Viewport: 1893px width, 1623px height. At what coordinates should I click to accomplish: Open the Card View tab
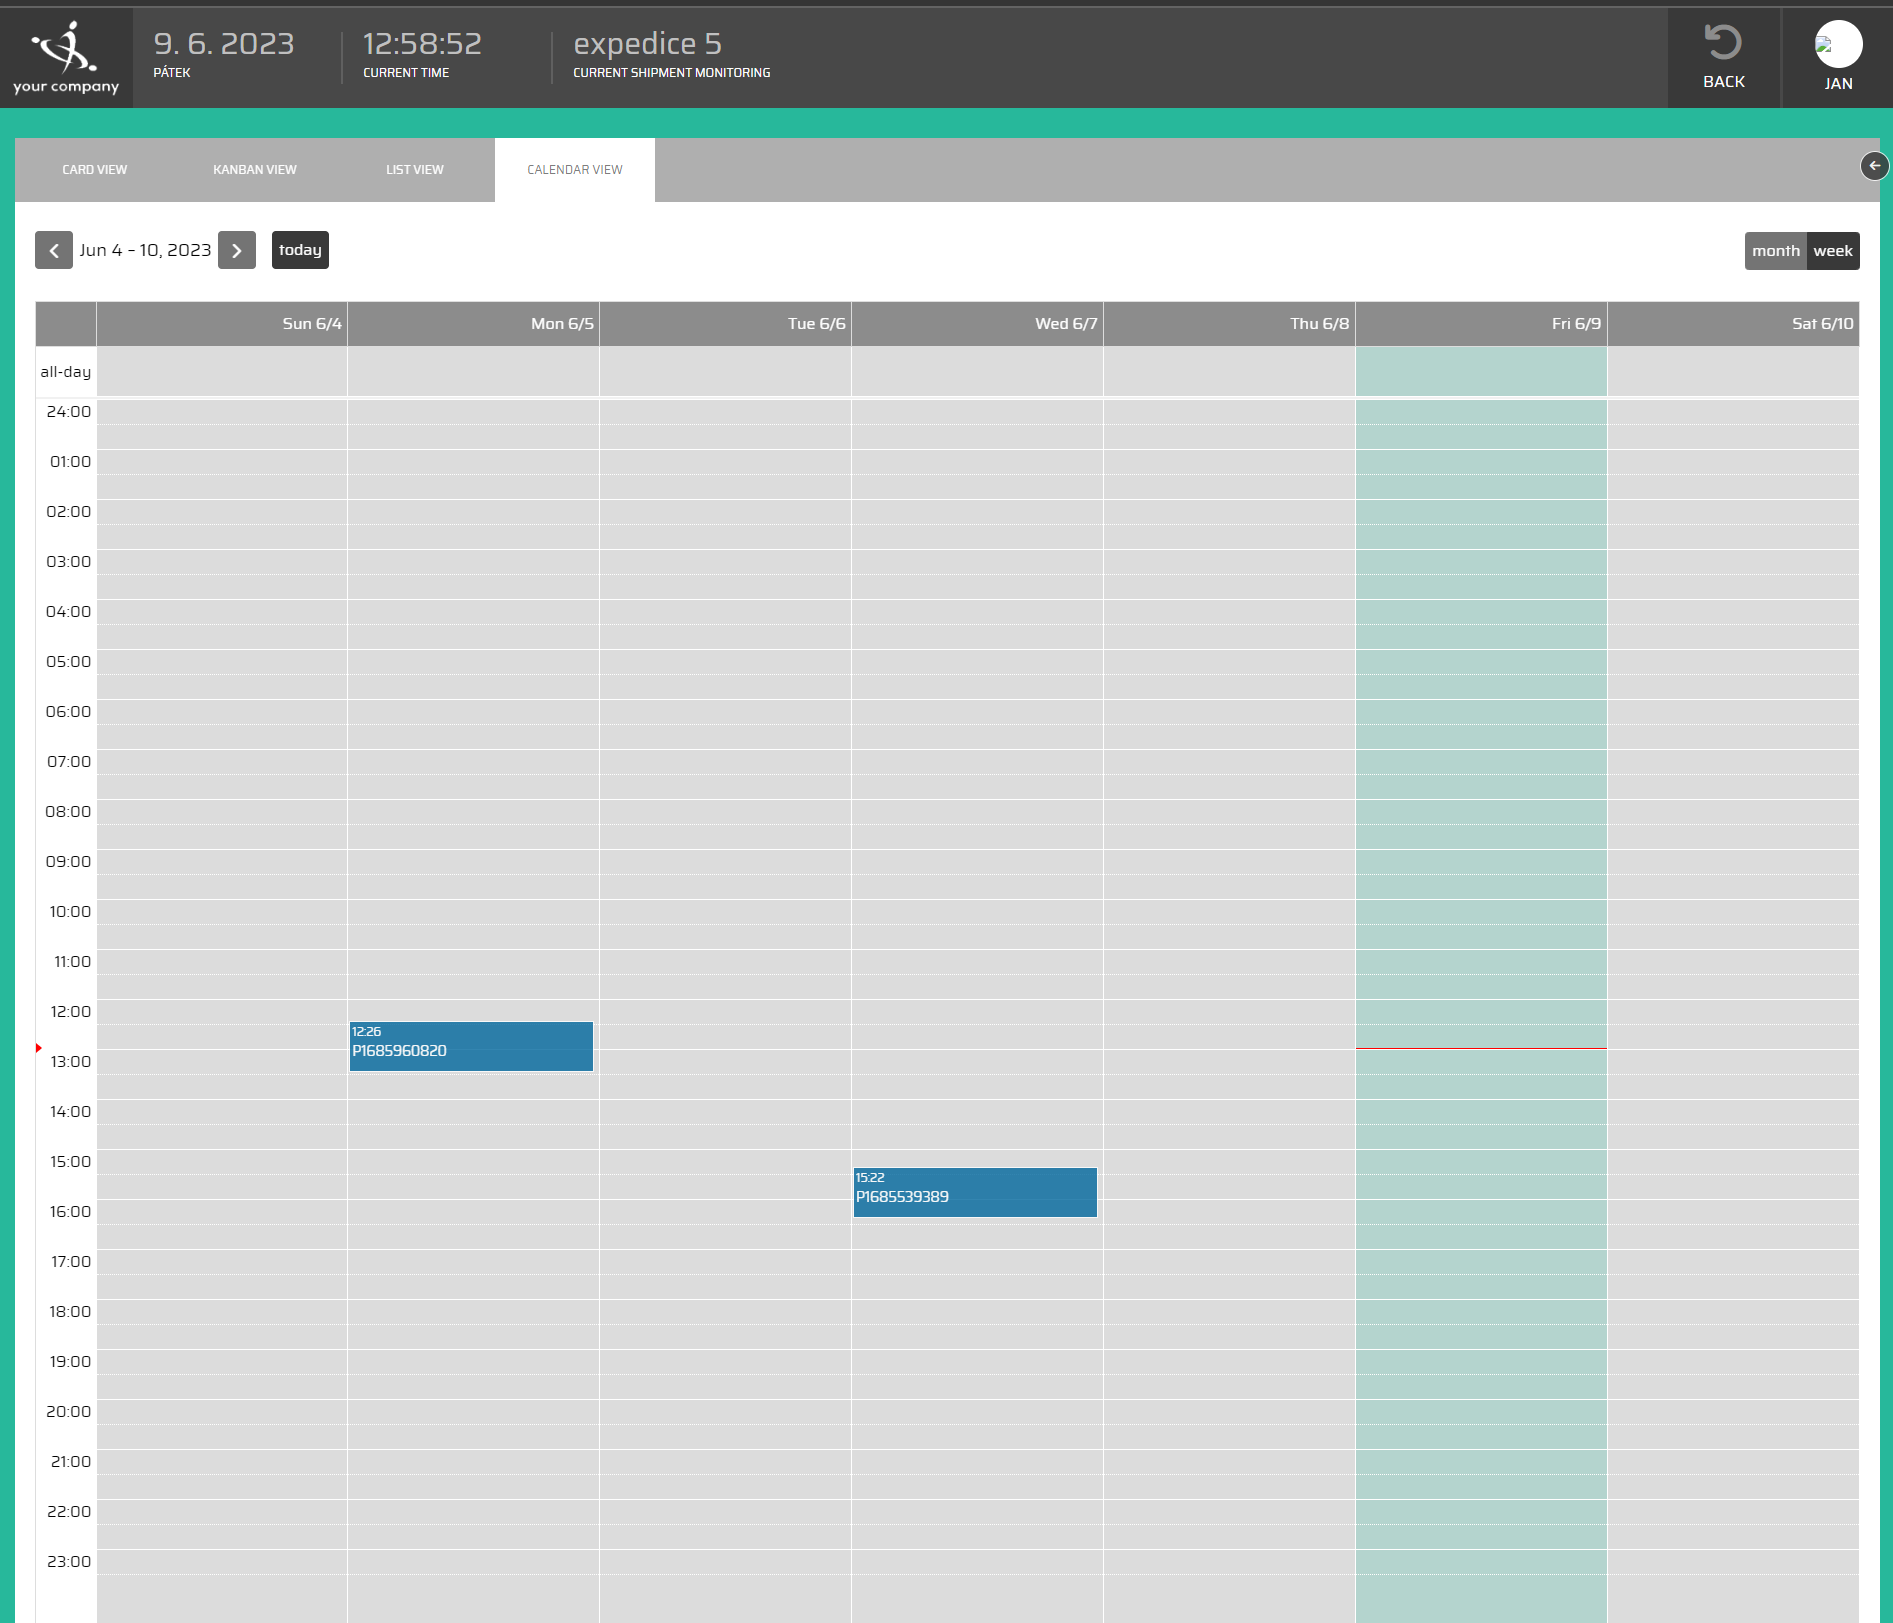[x=95, y=170]
